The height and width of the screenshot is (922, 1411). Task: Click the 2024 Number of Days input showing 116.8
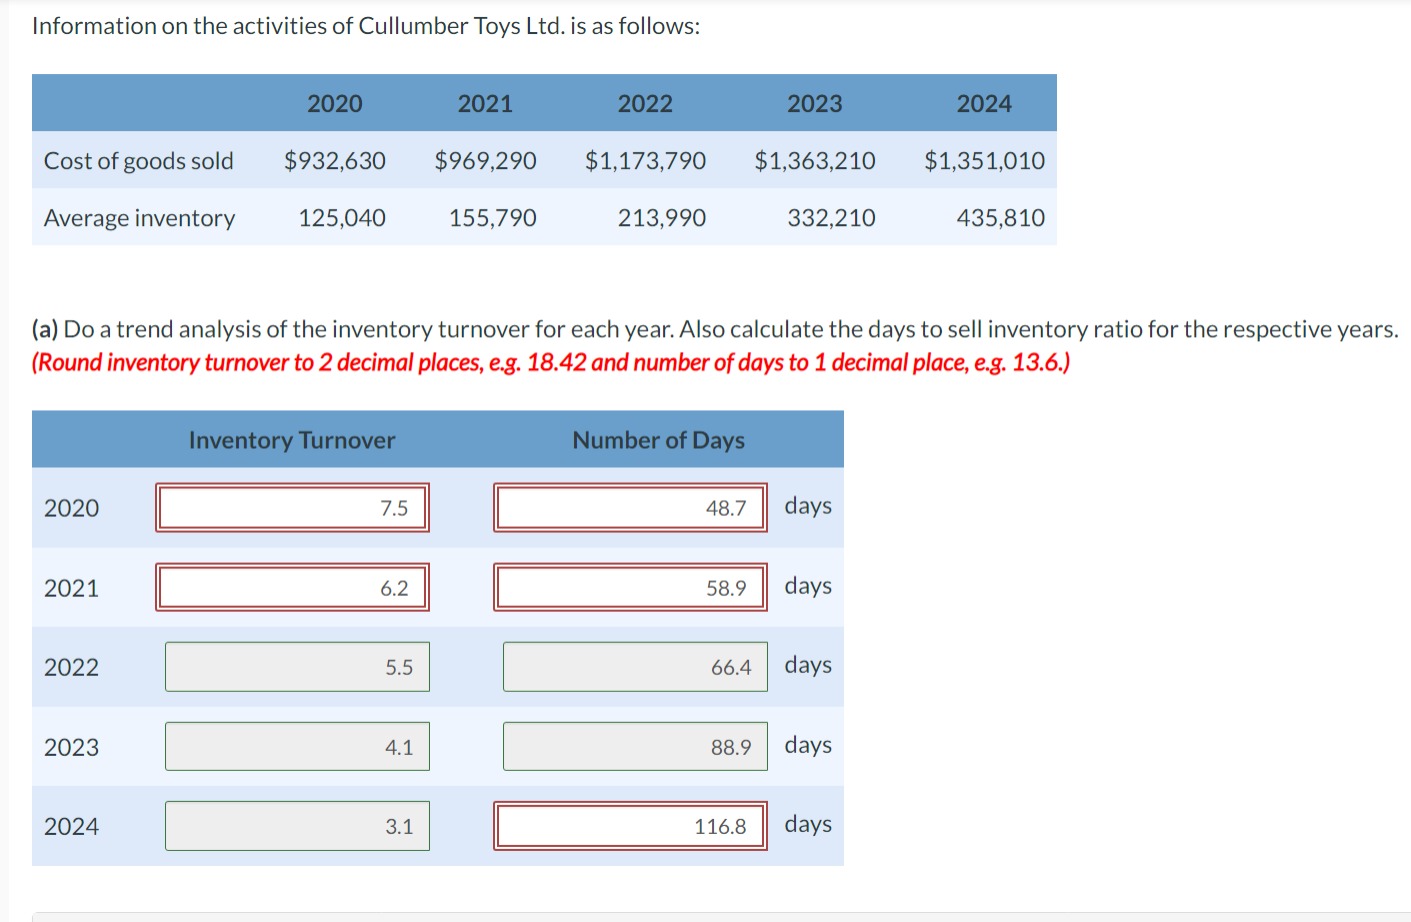point(630,826)
